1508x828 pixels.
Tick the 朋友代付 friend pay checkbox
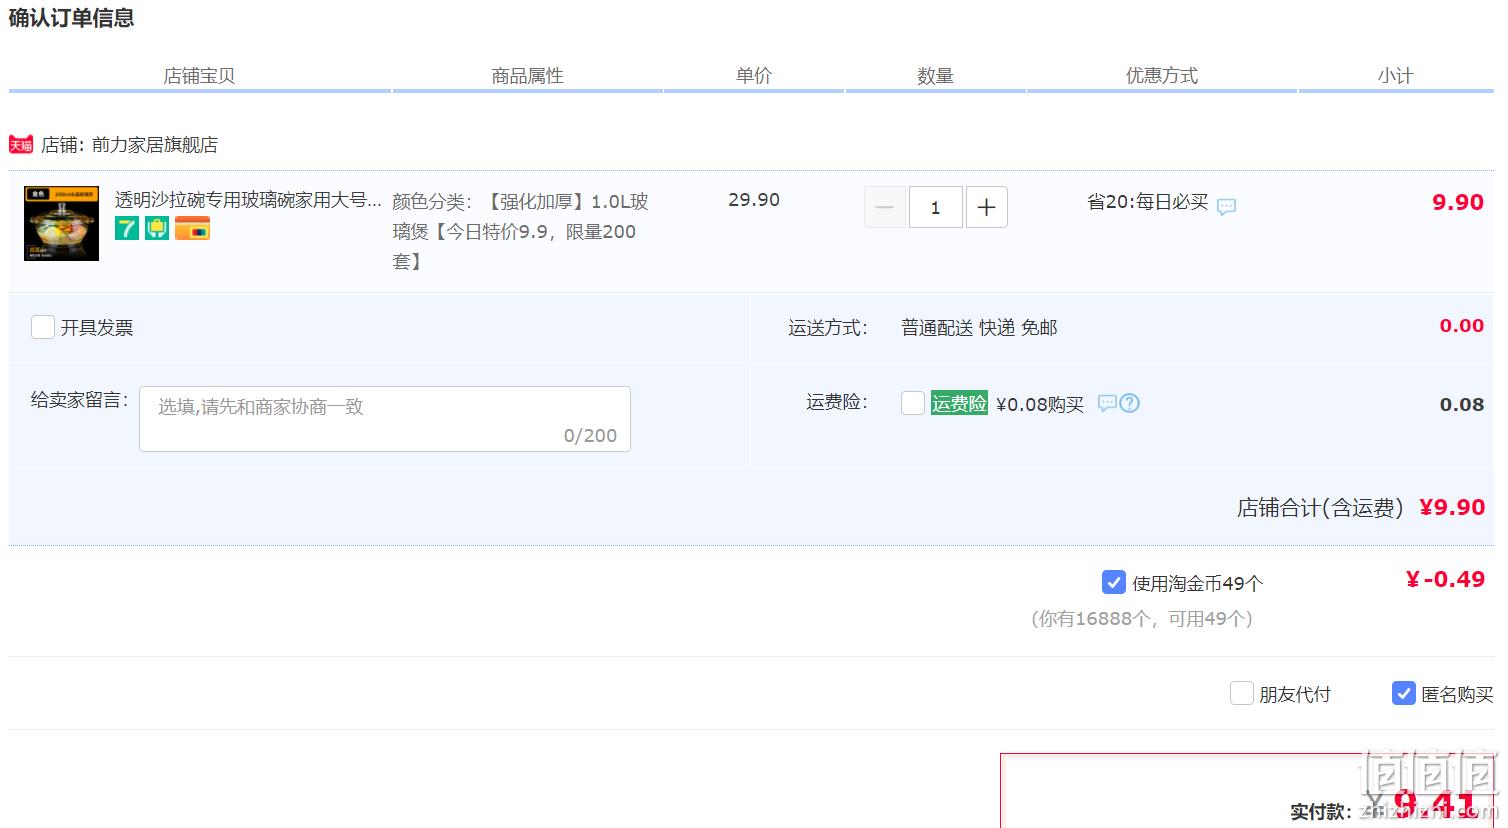click(1241, 693)
